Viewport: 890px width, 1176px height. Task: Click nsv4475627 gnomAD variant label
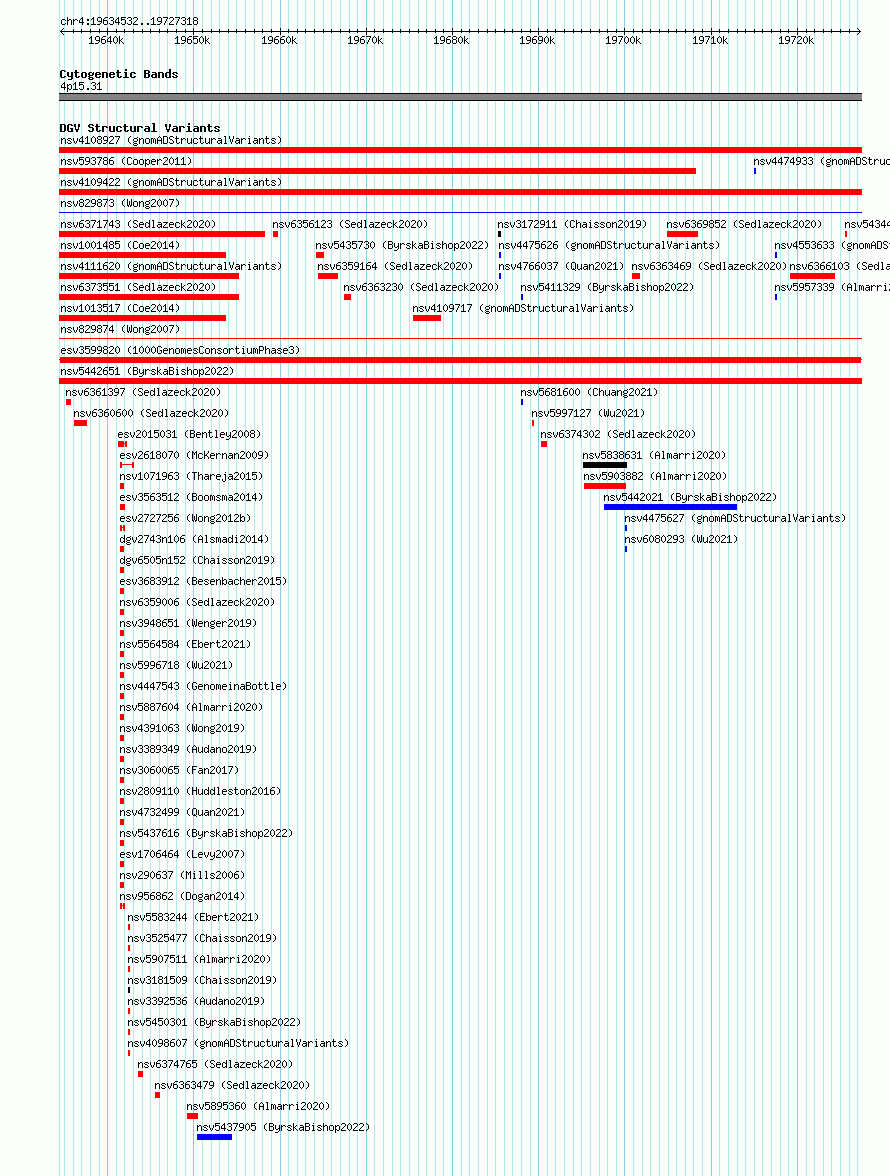click(x=736, y=518)
